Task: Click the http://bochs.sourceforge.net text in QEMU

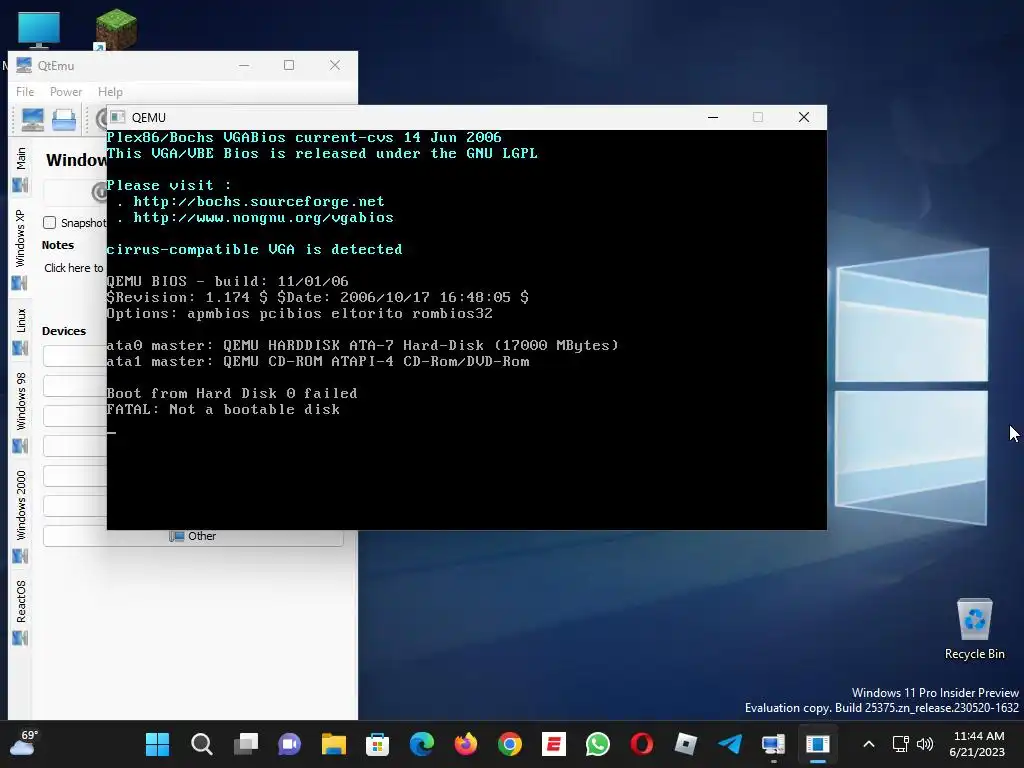Action: click(259, 201)
